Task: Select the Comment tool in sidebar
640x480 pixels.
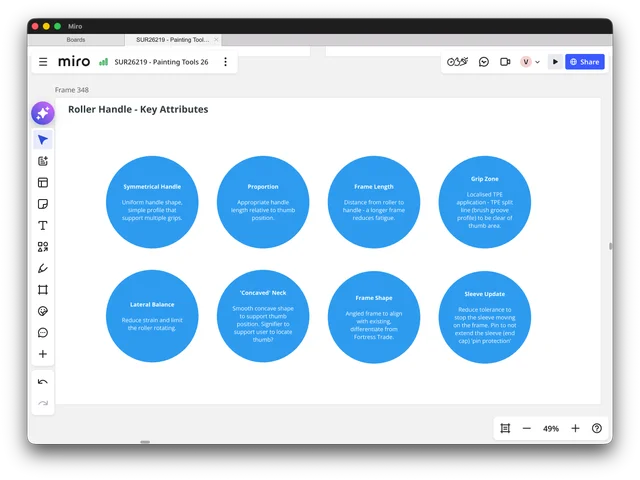Action: click(x=43, y=333)
